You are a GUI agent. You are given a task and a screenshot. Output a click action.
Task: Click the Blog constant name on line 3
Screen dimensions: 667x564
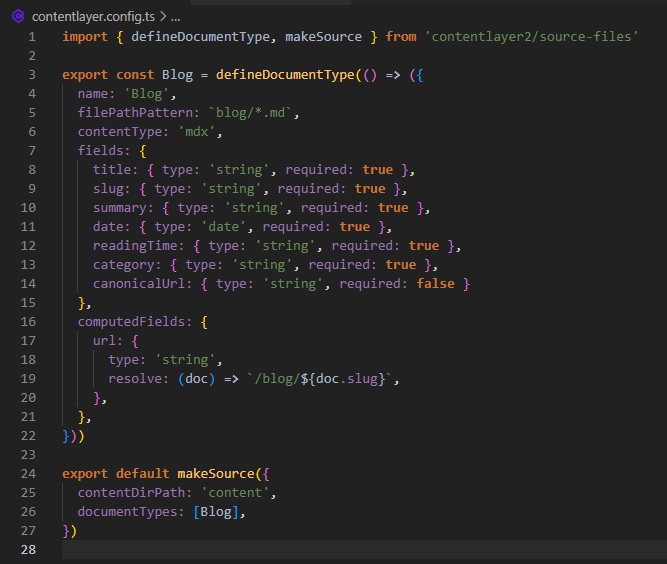point(177,75)
